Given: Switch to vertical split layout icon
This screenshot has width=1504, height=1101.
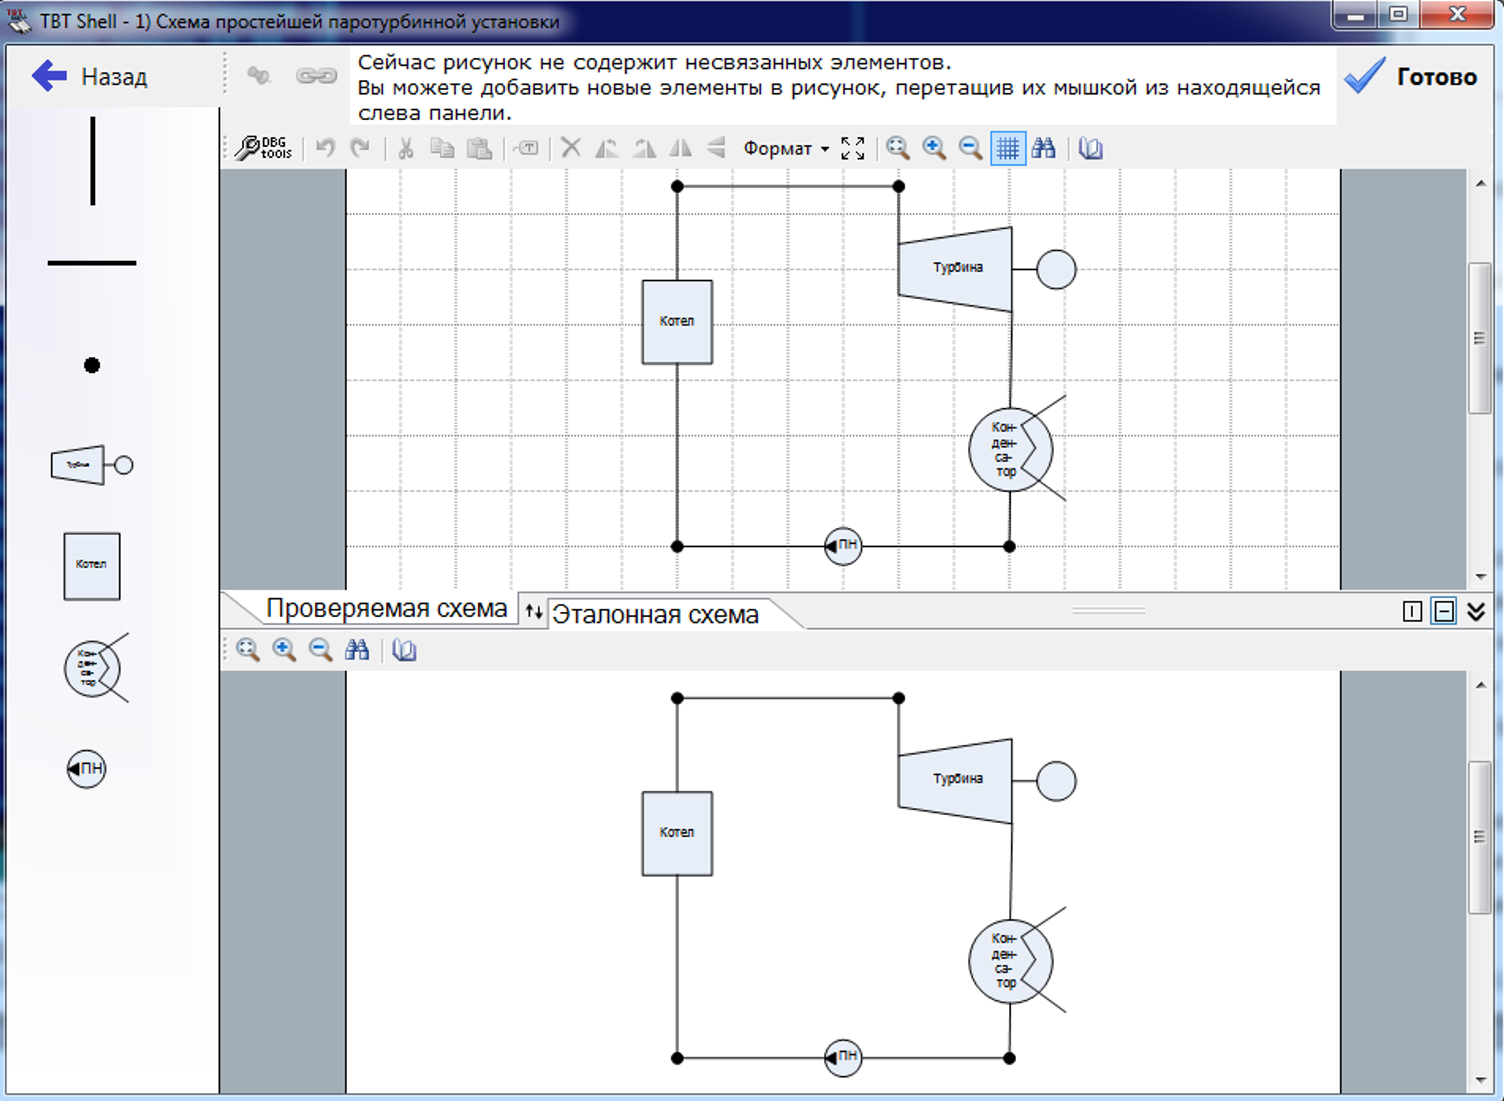Looking at the screenshot, I should (1412, 611).
